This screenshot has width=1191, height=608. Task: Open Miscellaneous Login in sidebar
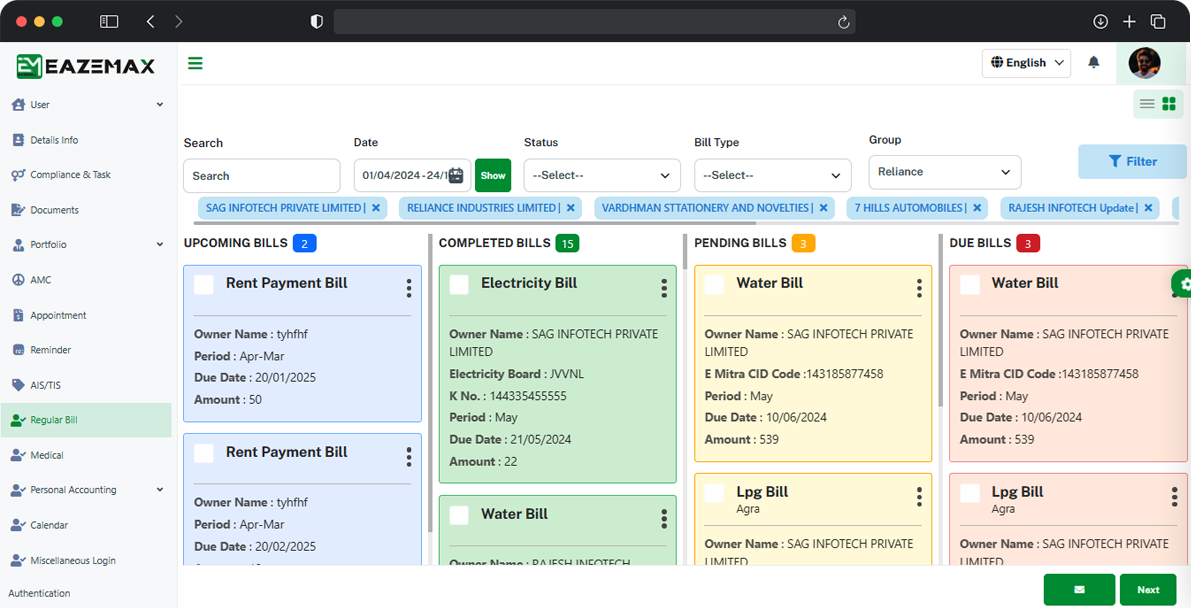86,561
